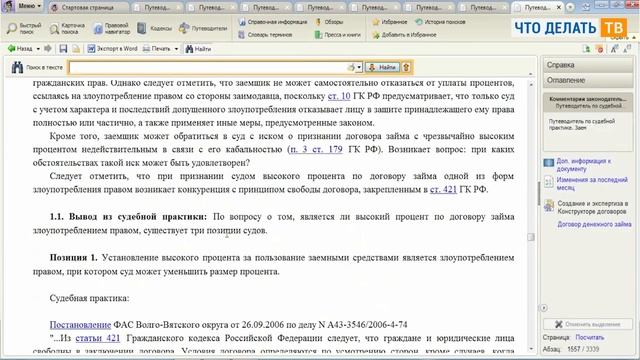Image resolution: width=640 pixels, height=360 pixels.
Task: Open the Оглавление panel
Action: click(x=588, y=80)
